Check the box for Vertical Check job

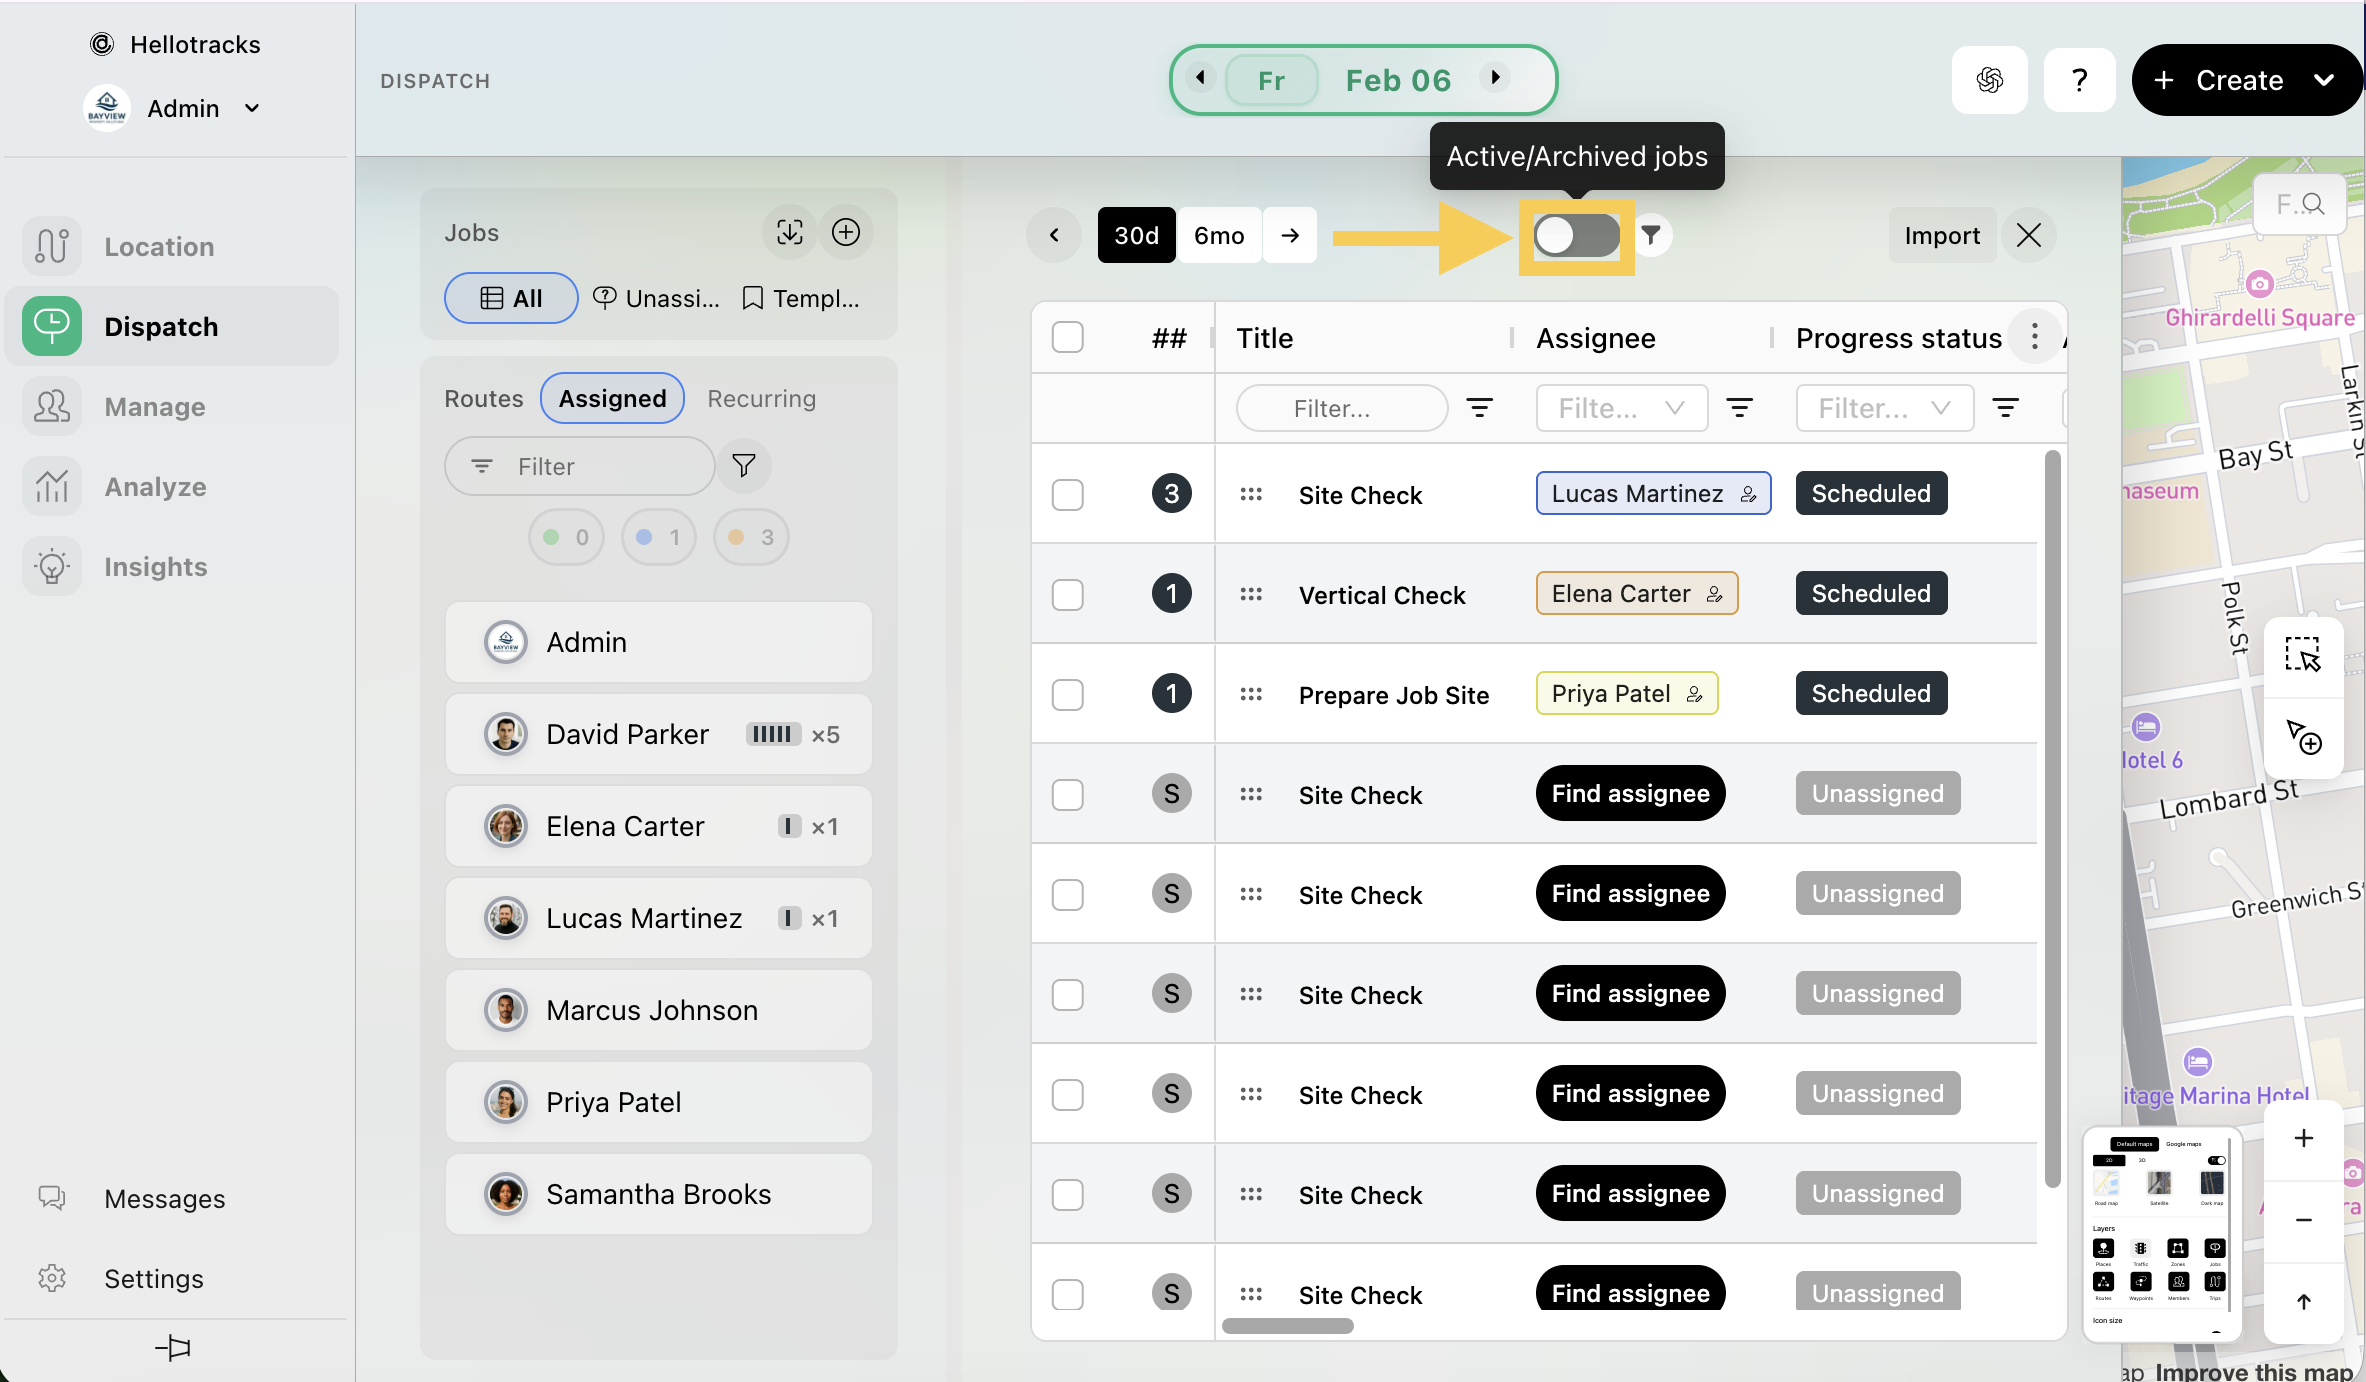point(1068,595)
